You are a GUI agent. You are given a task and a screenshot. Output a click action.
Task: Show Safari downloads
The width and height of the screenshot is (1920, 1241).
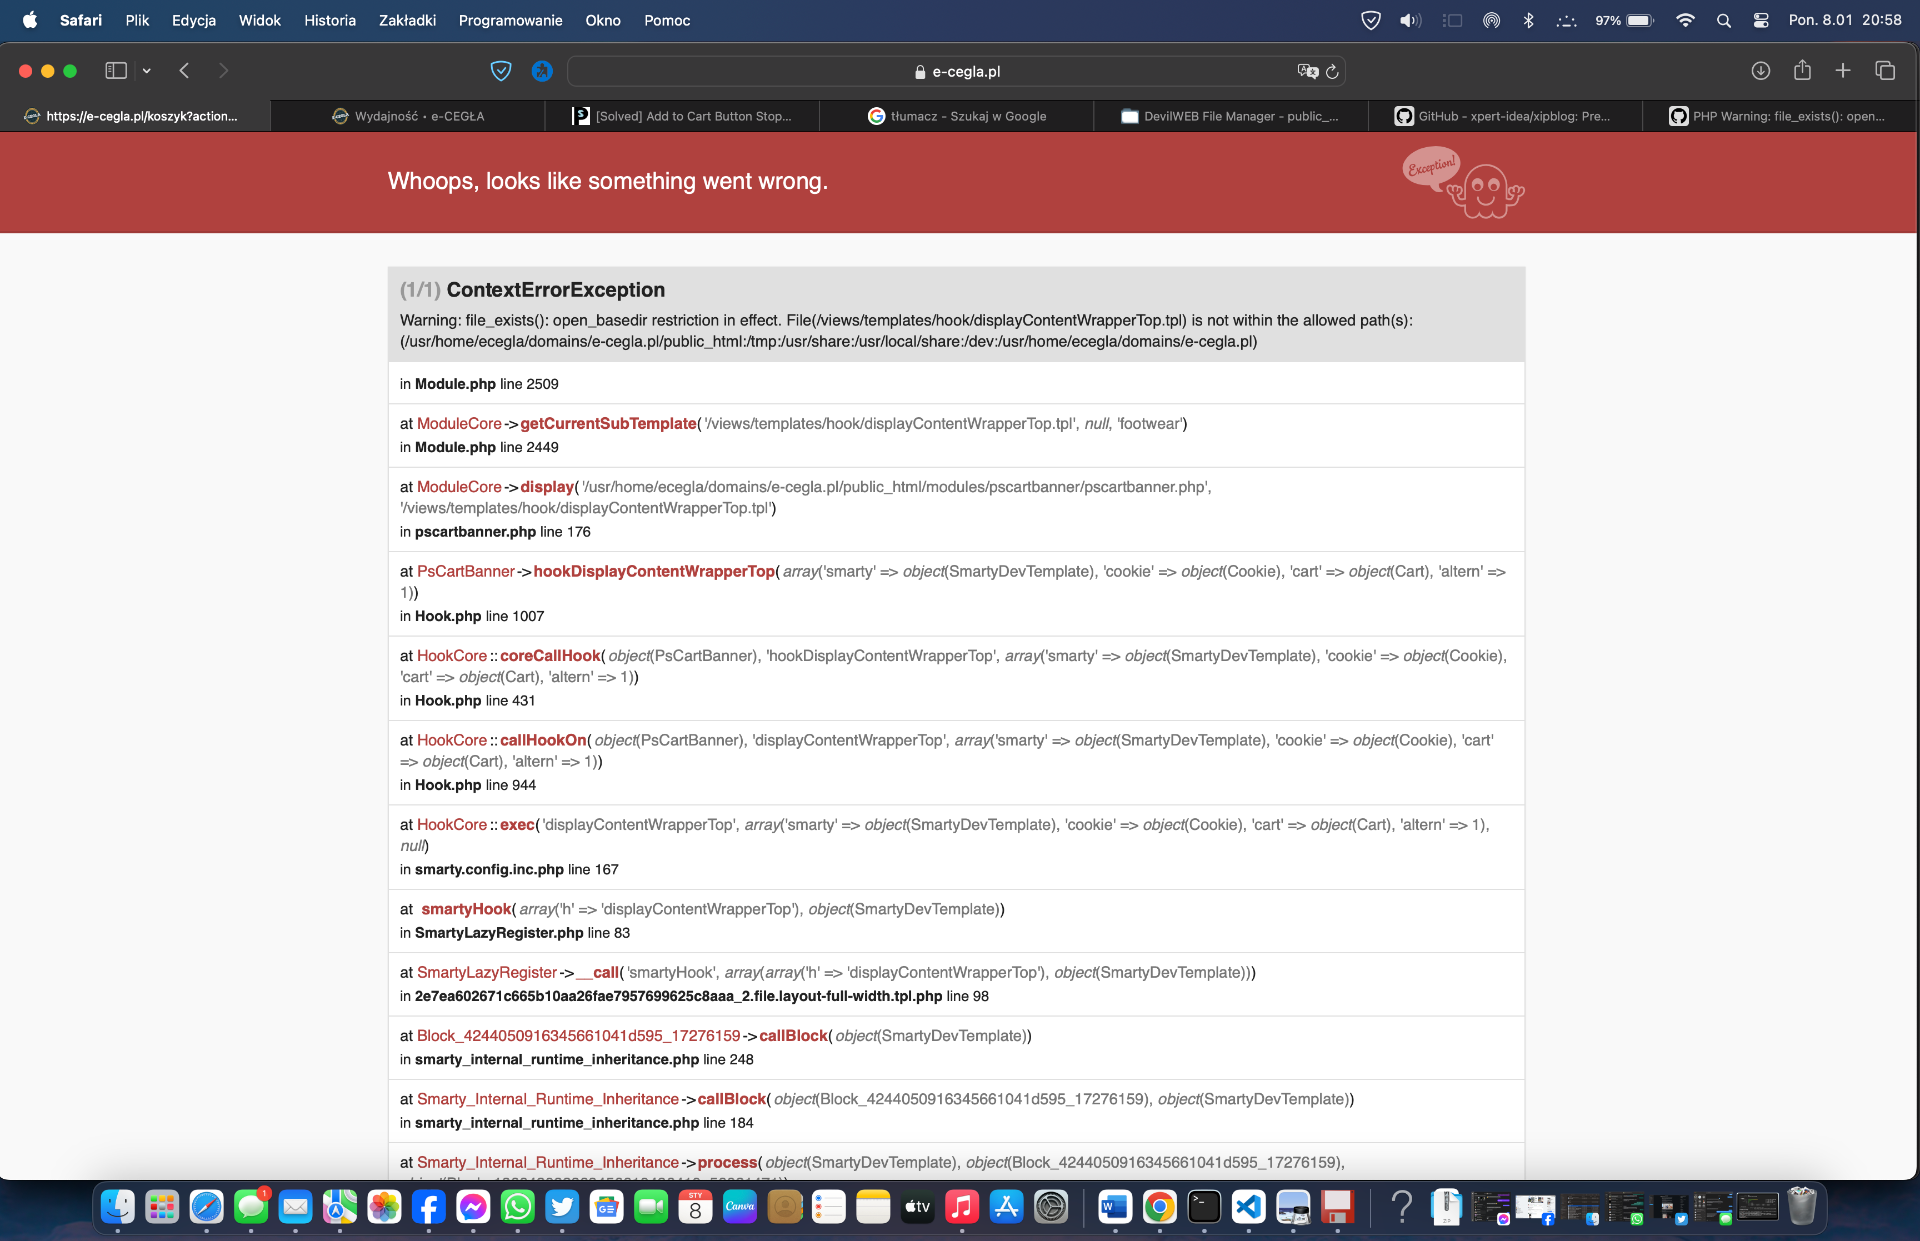1761,71
